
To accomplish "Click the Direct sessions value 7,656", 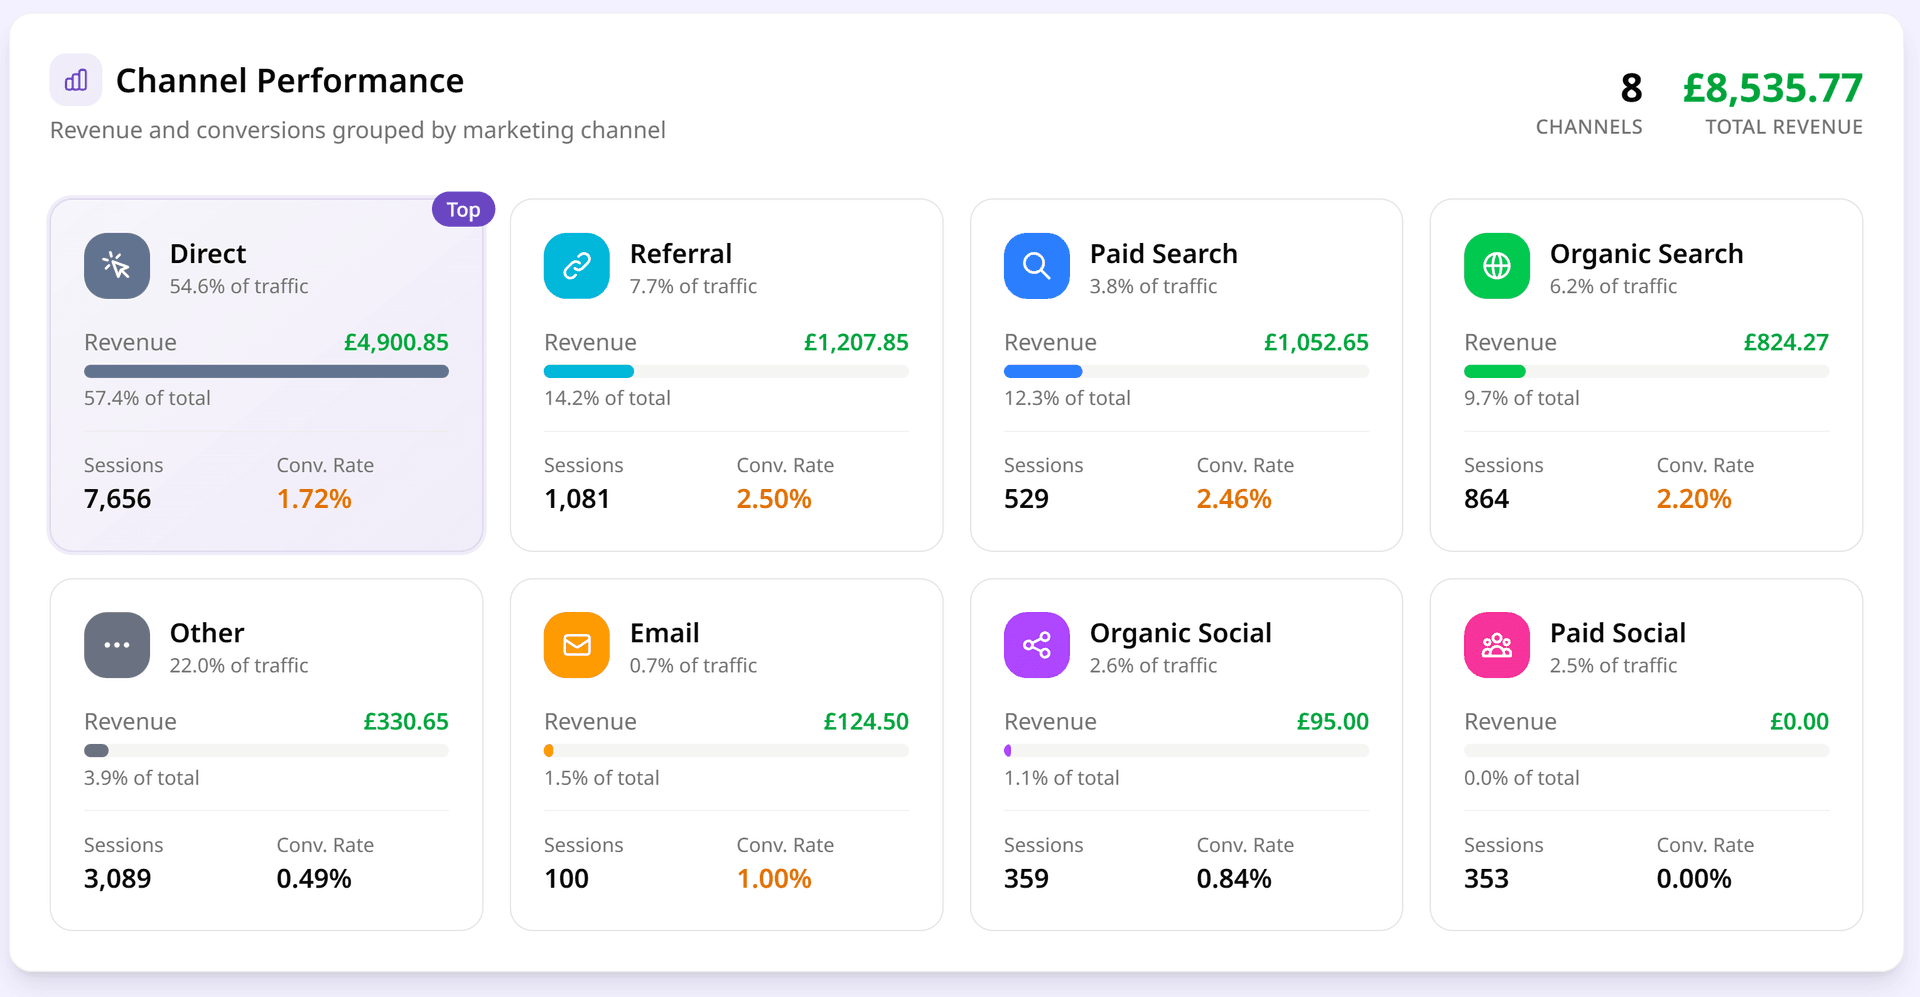I will click(118, 499).
